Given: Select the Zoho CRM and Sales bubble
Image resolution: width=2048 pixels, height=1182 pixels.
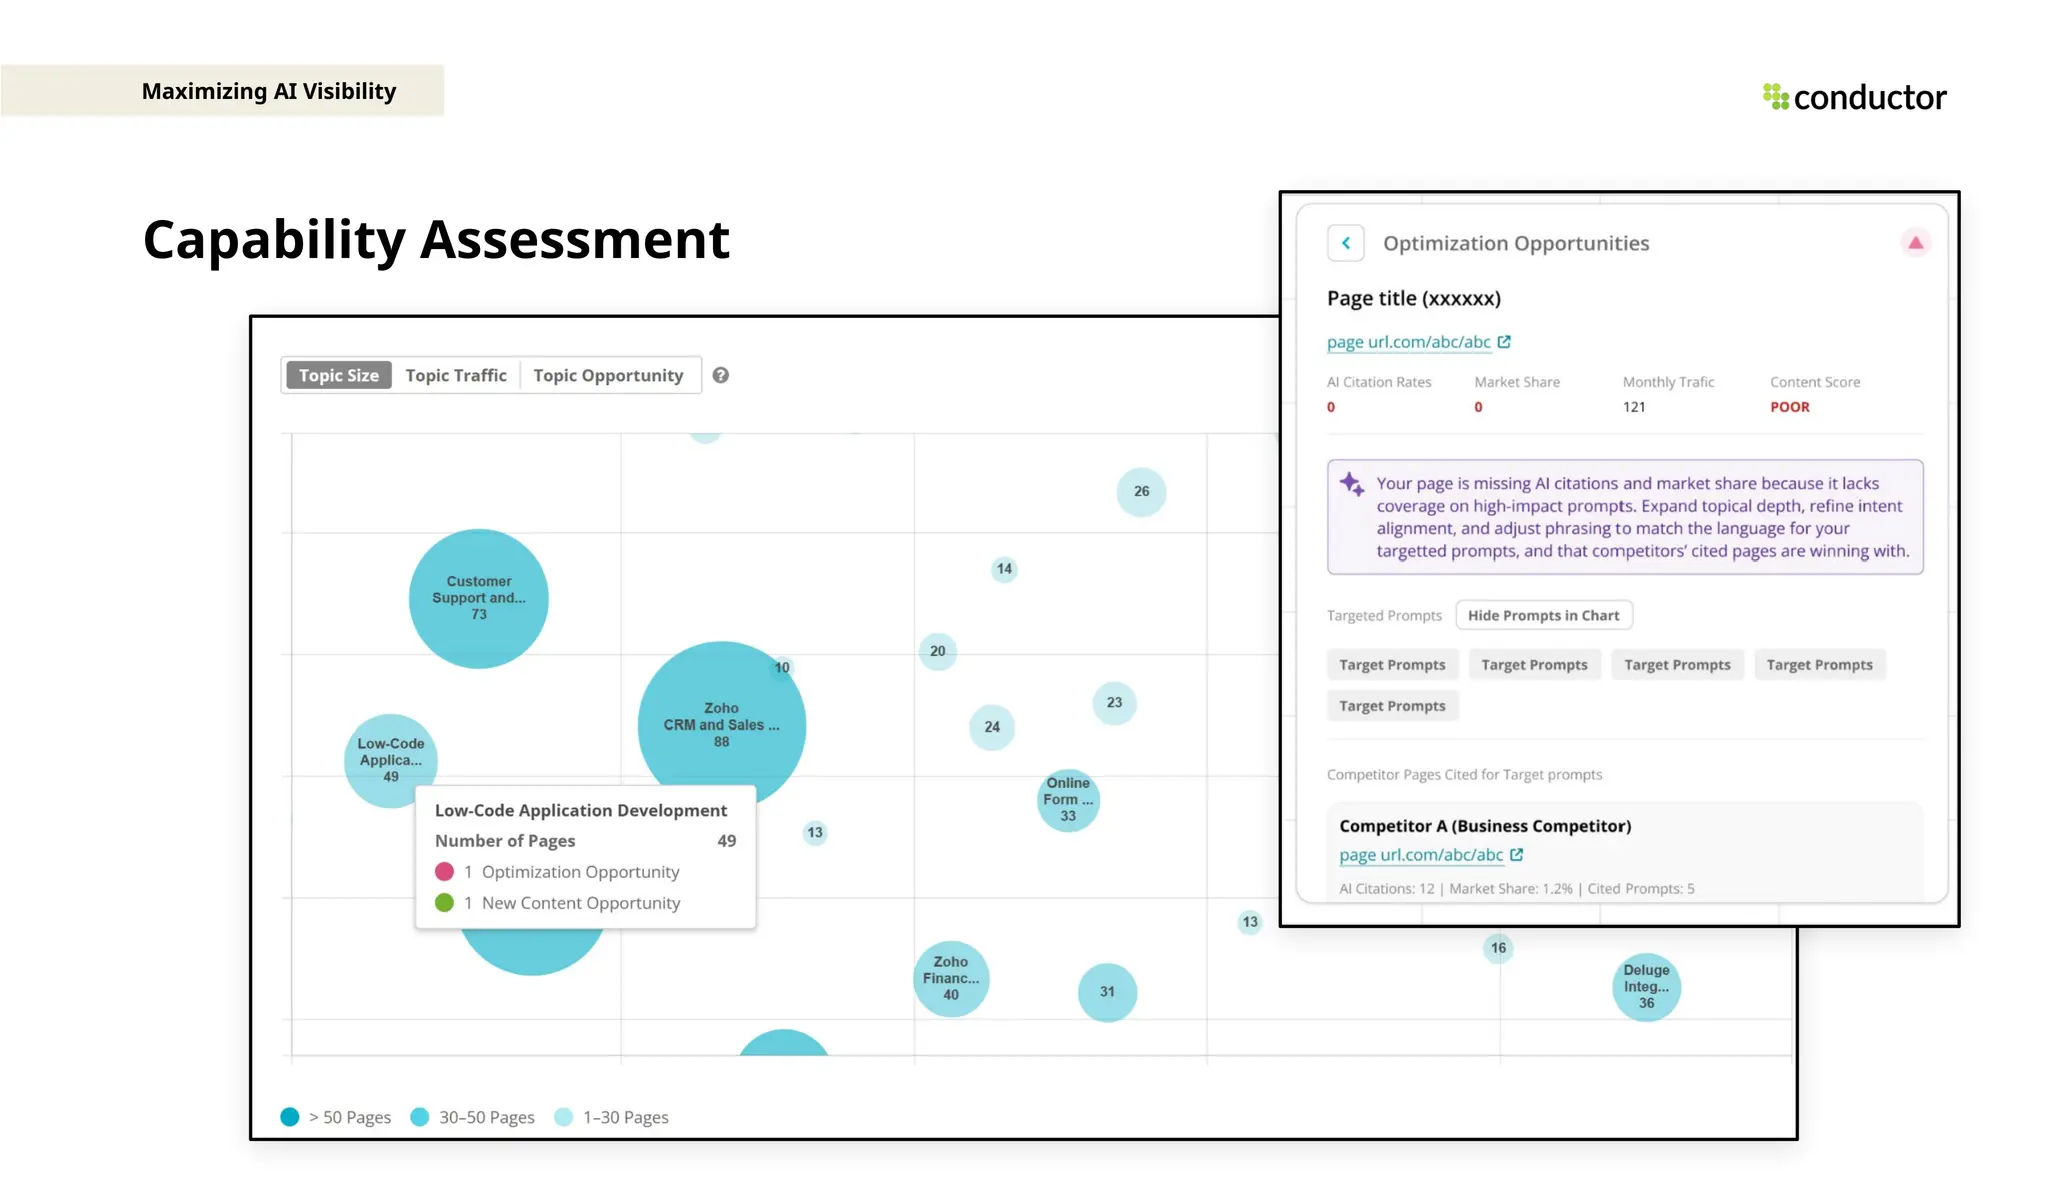Looking at the screenshot, I should pos(721,725).
